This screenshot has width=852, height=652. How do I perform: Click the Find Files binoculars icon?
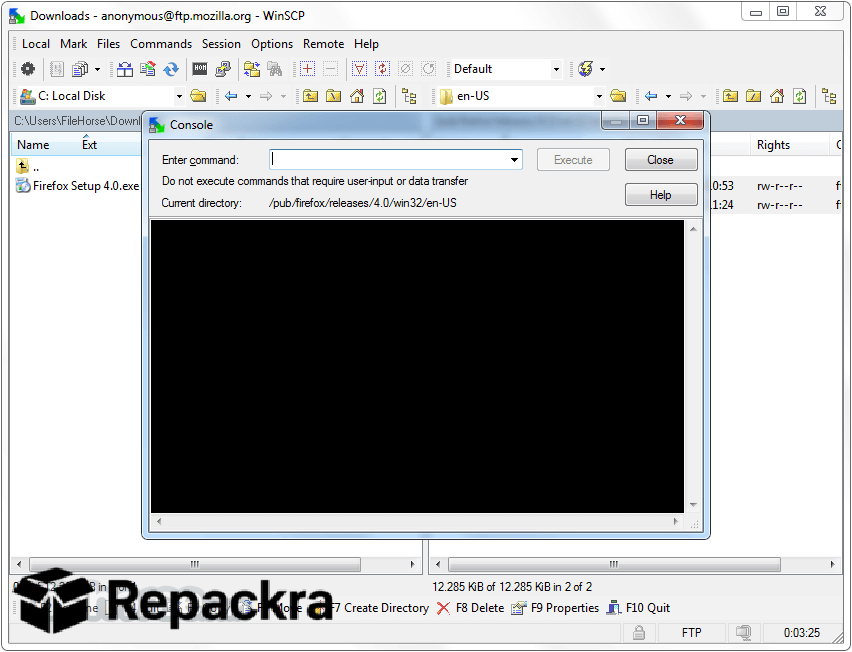tap(275, 69)
